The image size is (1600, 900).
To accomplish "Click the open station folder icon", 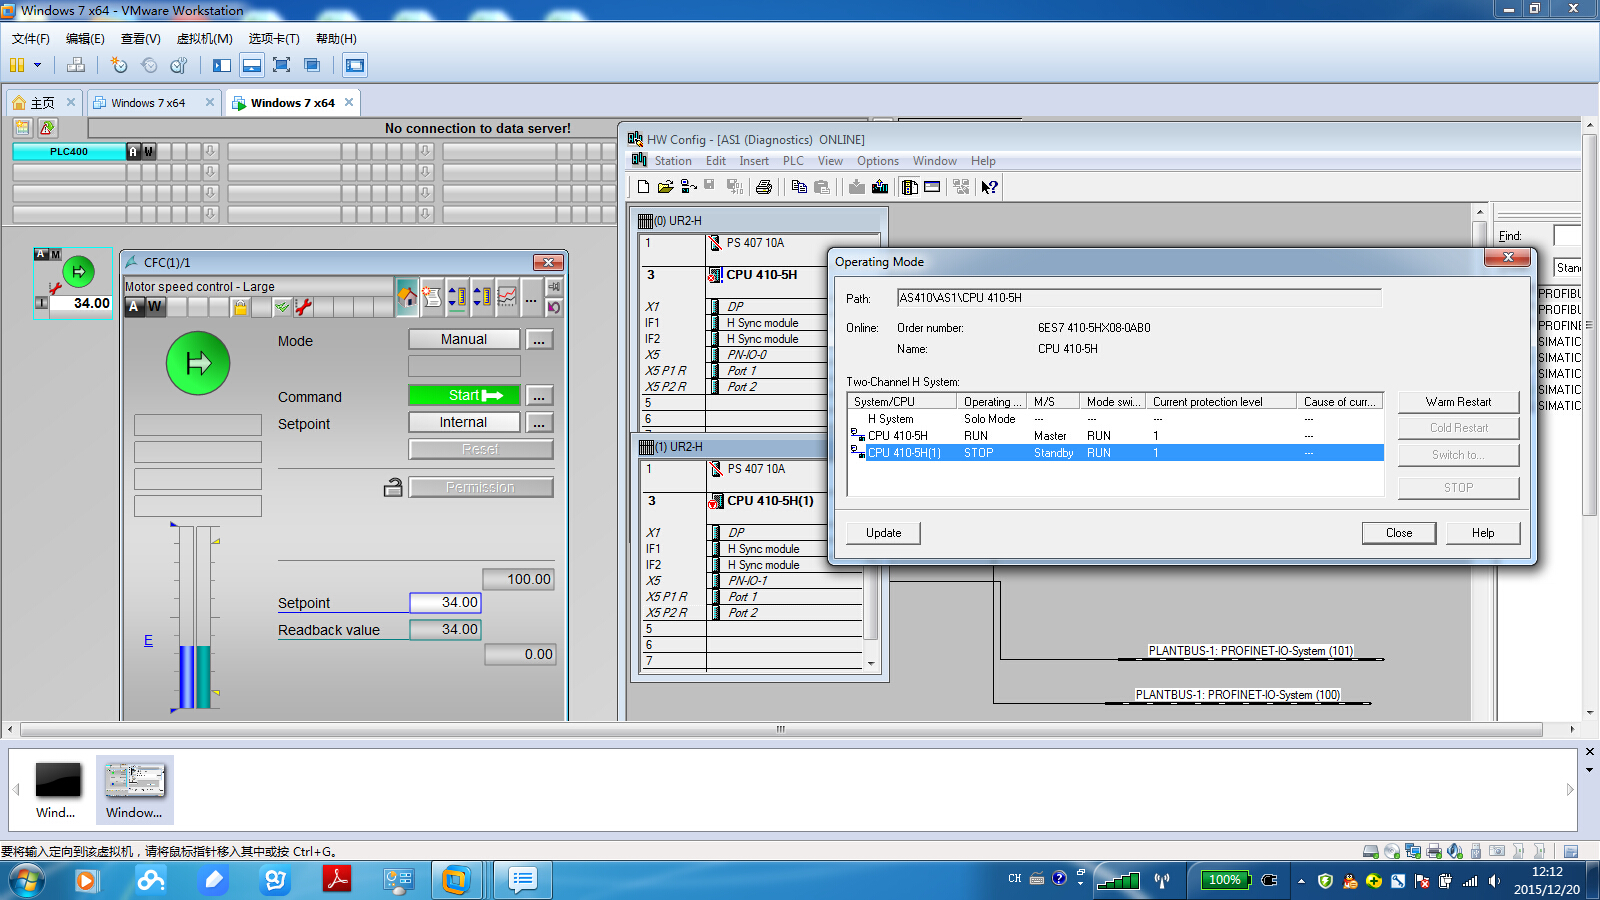I will [x=665, y=187].
